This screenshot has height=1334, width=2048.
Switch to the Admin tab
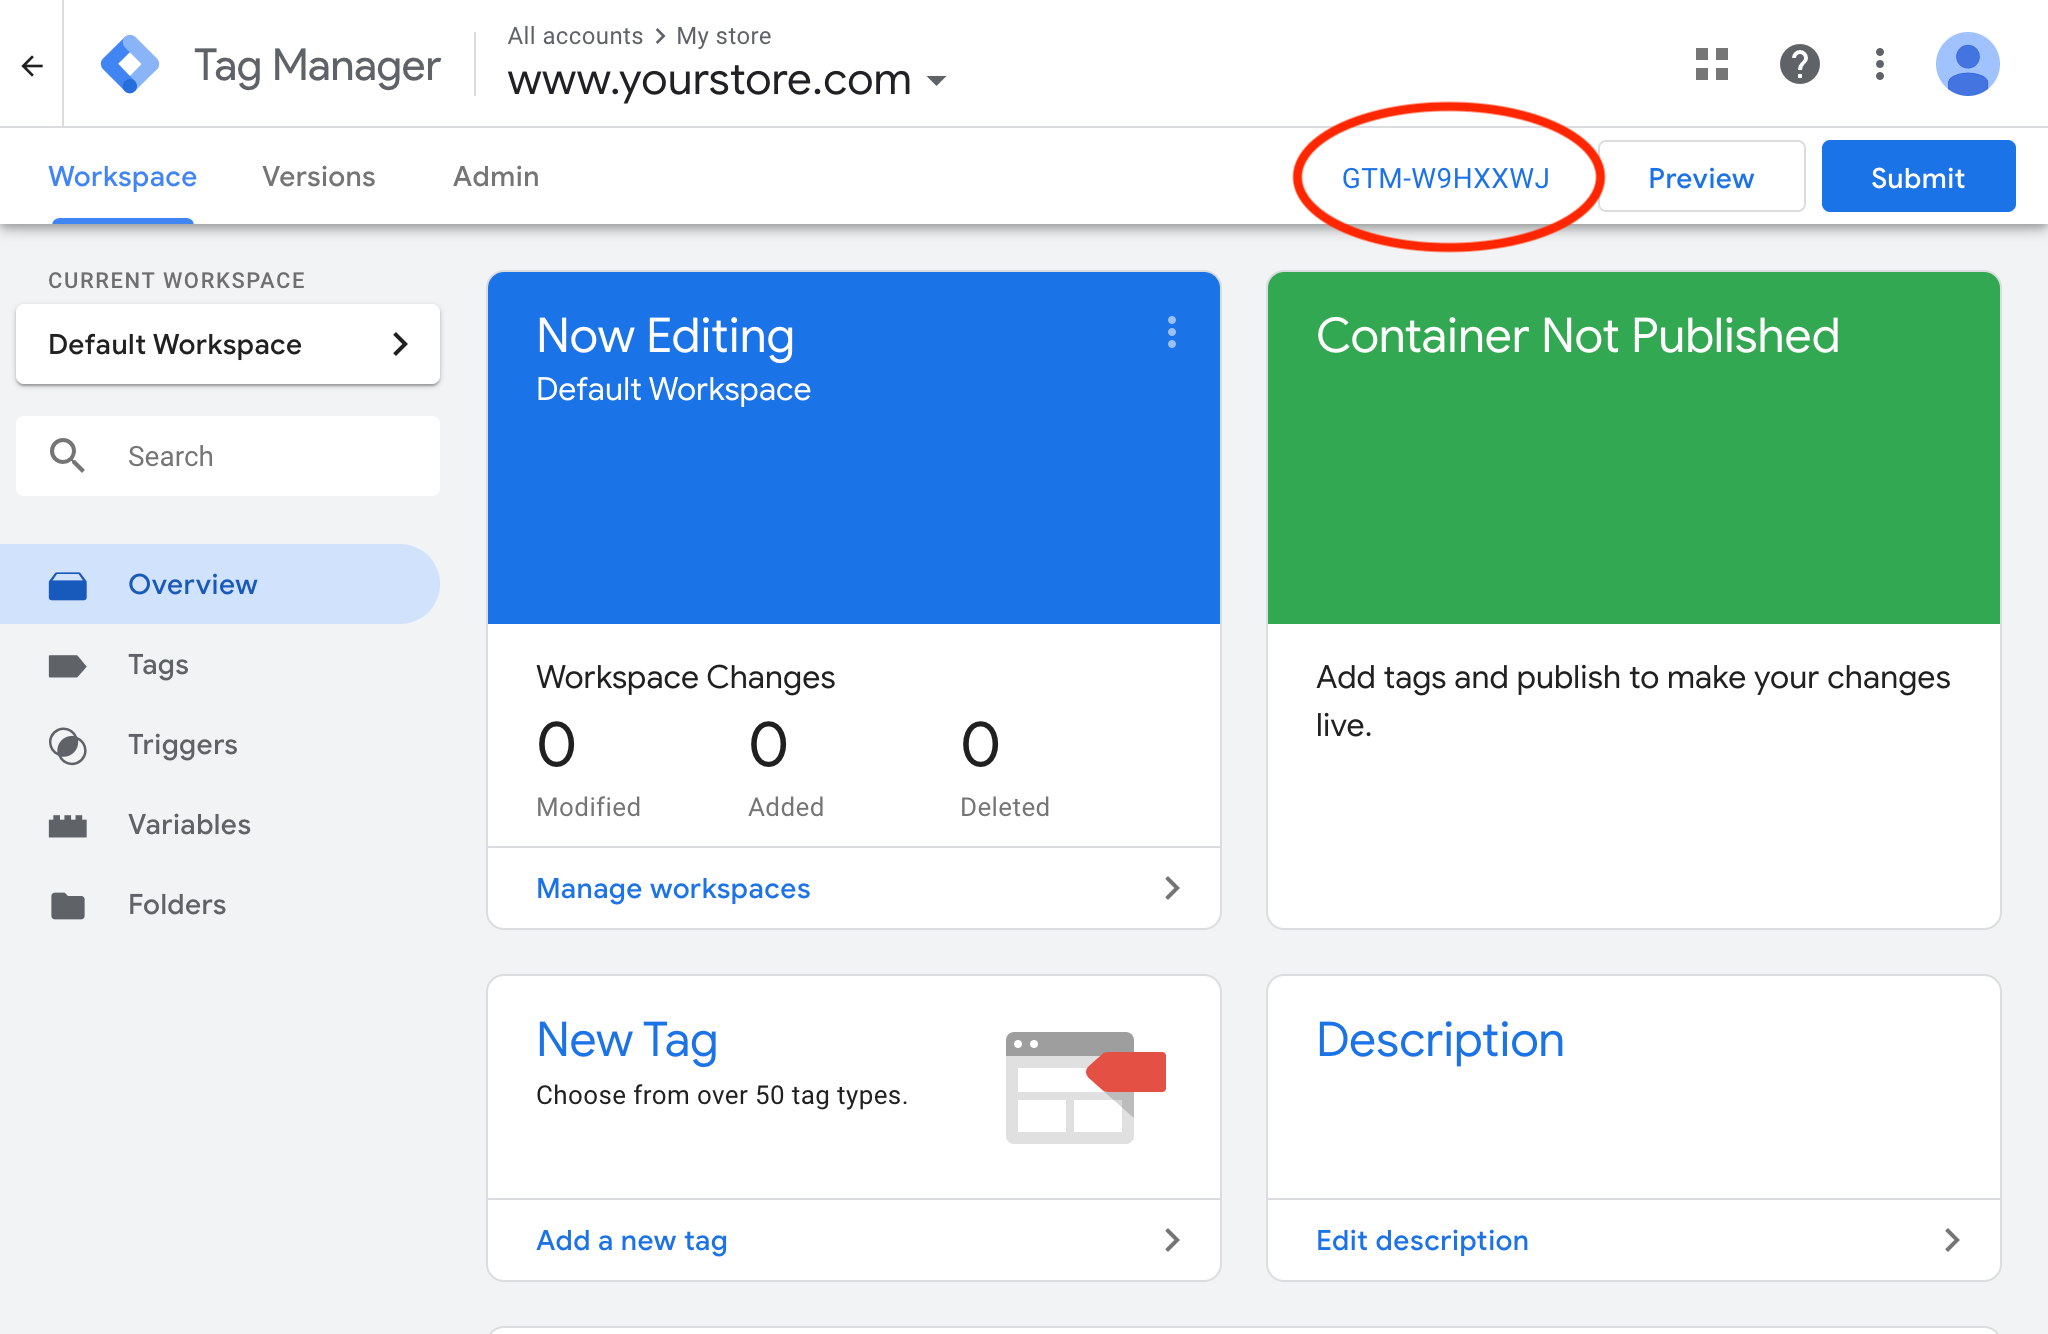[x=496, y=177]
